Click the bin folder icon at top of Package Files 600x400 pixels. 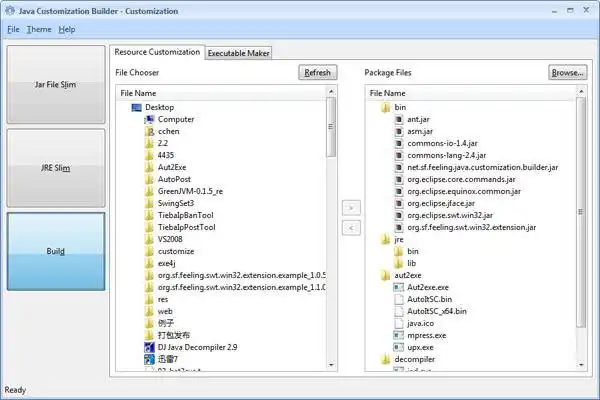coord(386,108)
